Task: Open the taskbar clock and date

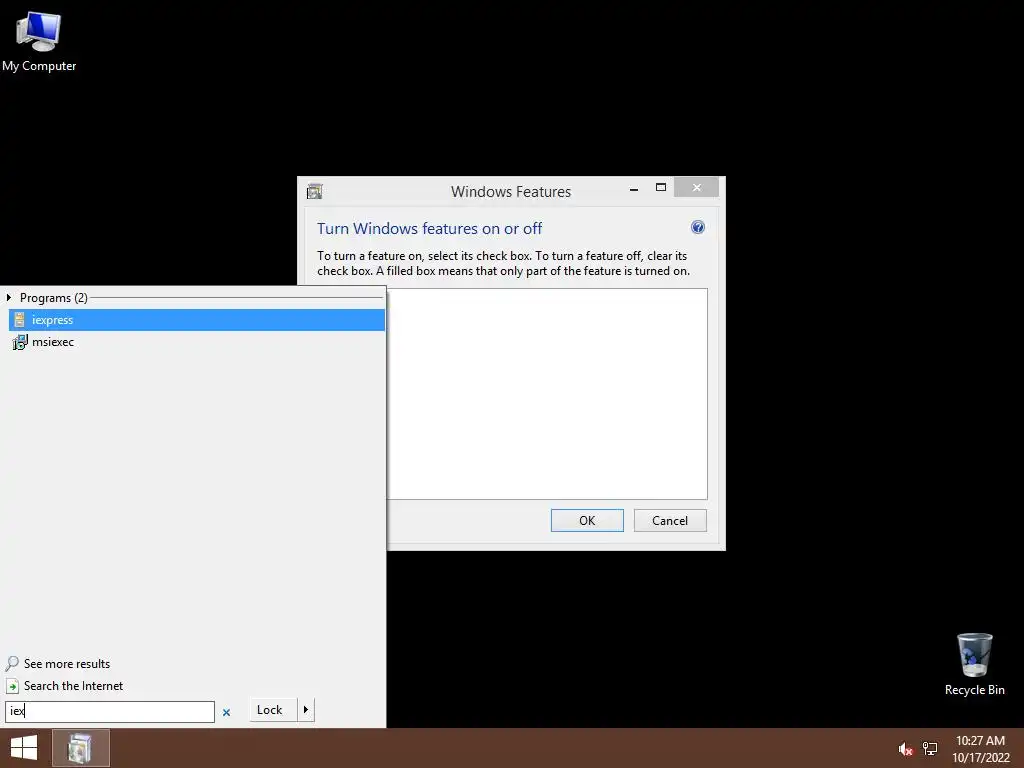Action: point(980,748)
